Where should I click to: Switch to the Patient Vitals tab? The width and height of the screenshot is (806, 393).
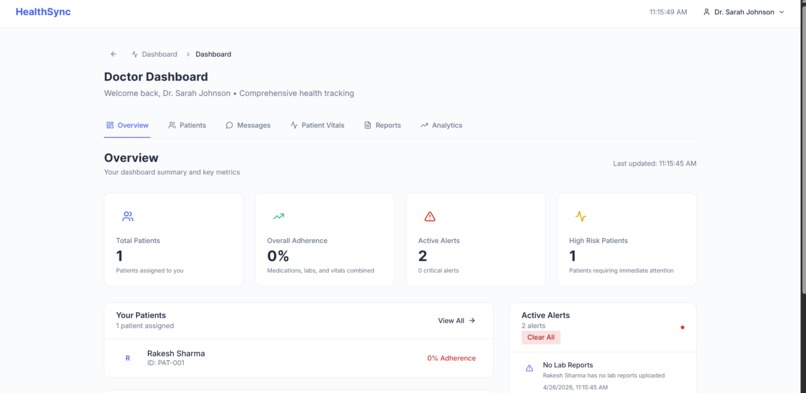317,125
